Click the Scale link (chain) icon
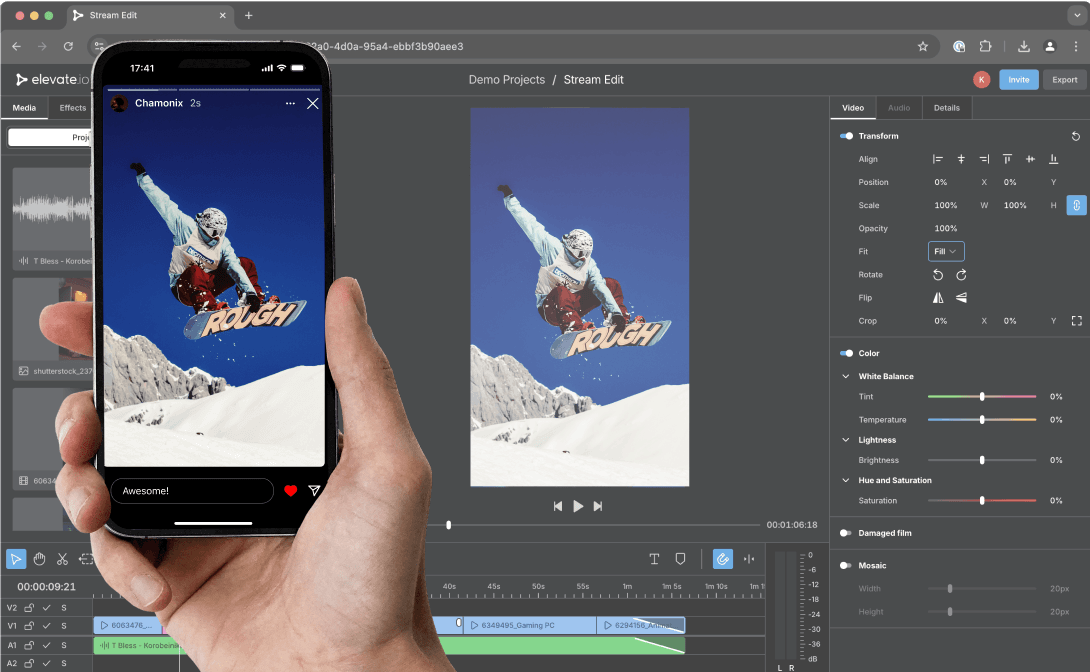The image size is (1090, 672). click(x=1075, y=204)
